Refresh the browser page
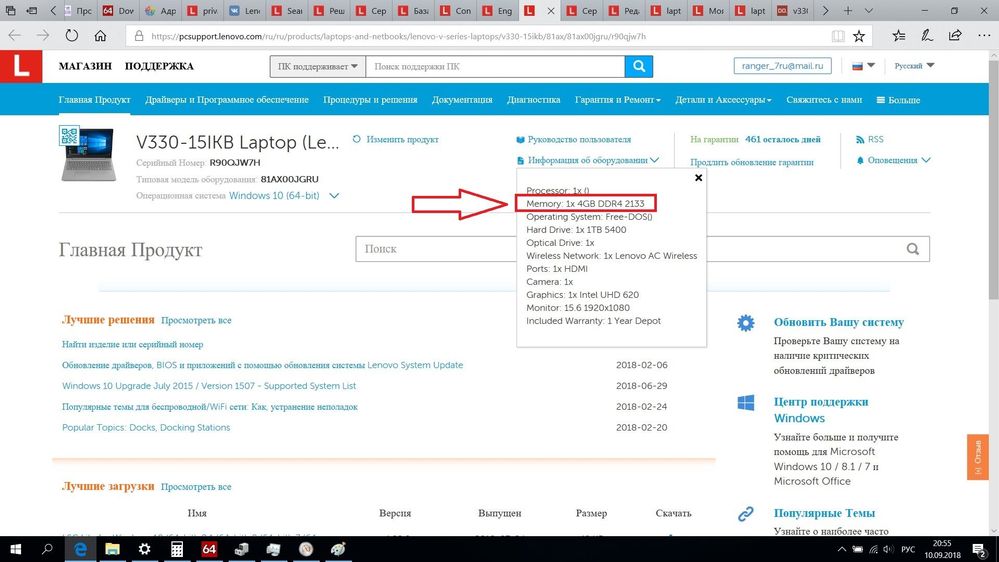Screen dimensions: 999x562 [71, 36]
